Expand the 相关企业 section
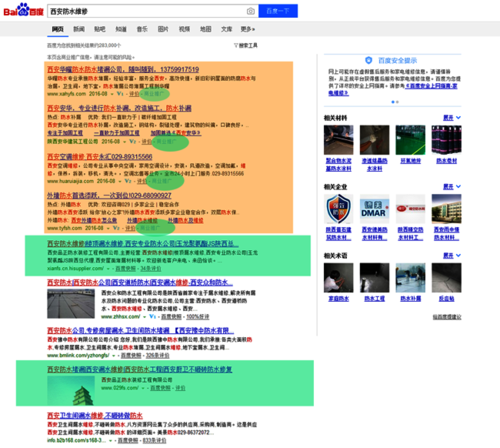 point(452,186)
